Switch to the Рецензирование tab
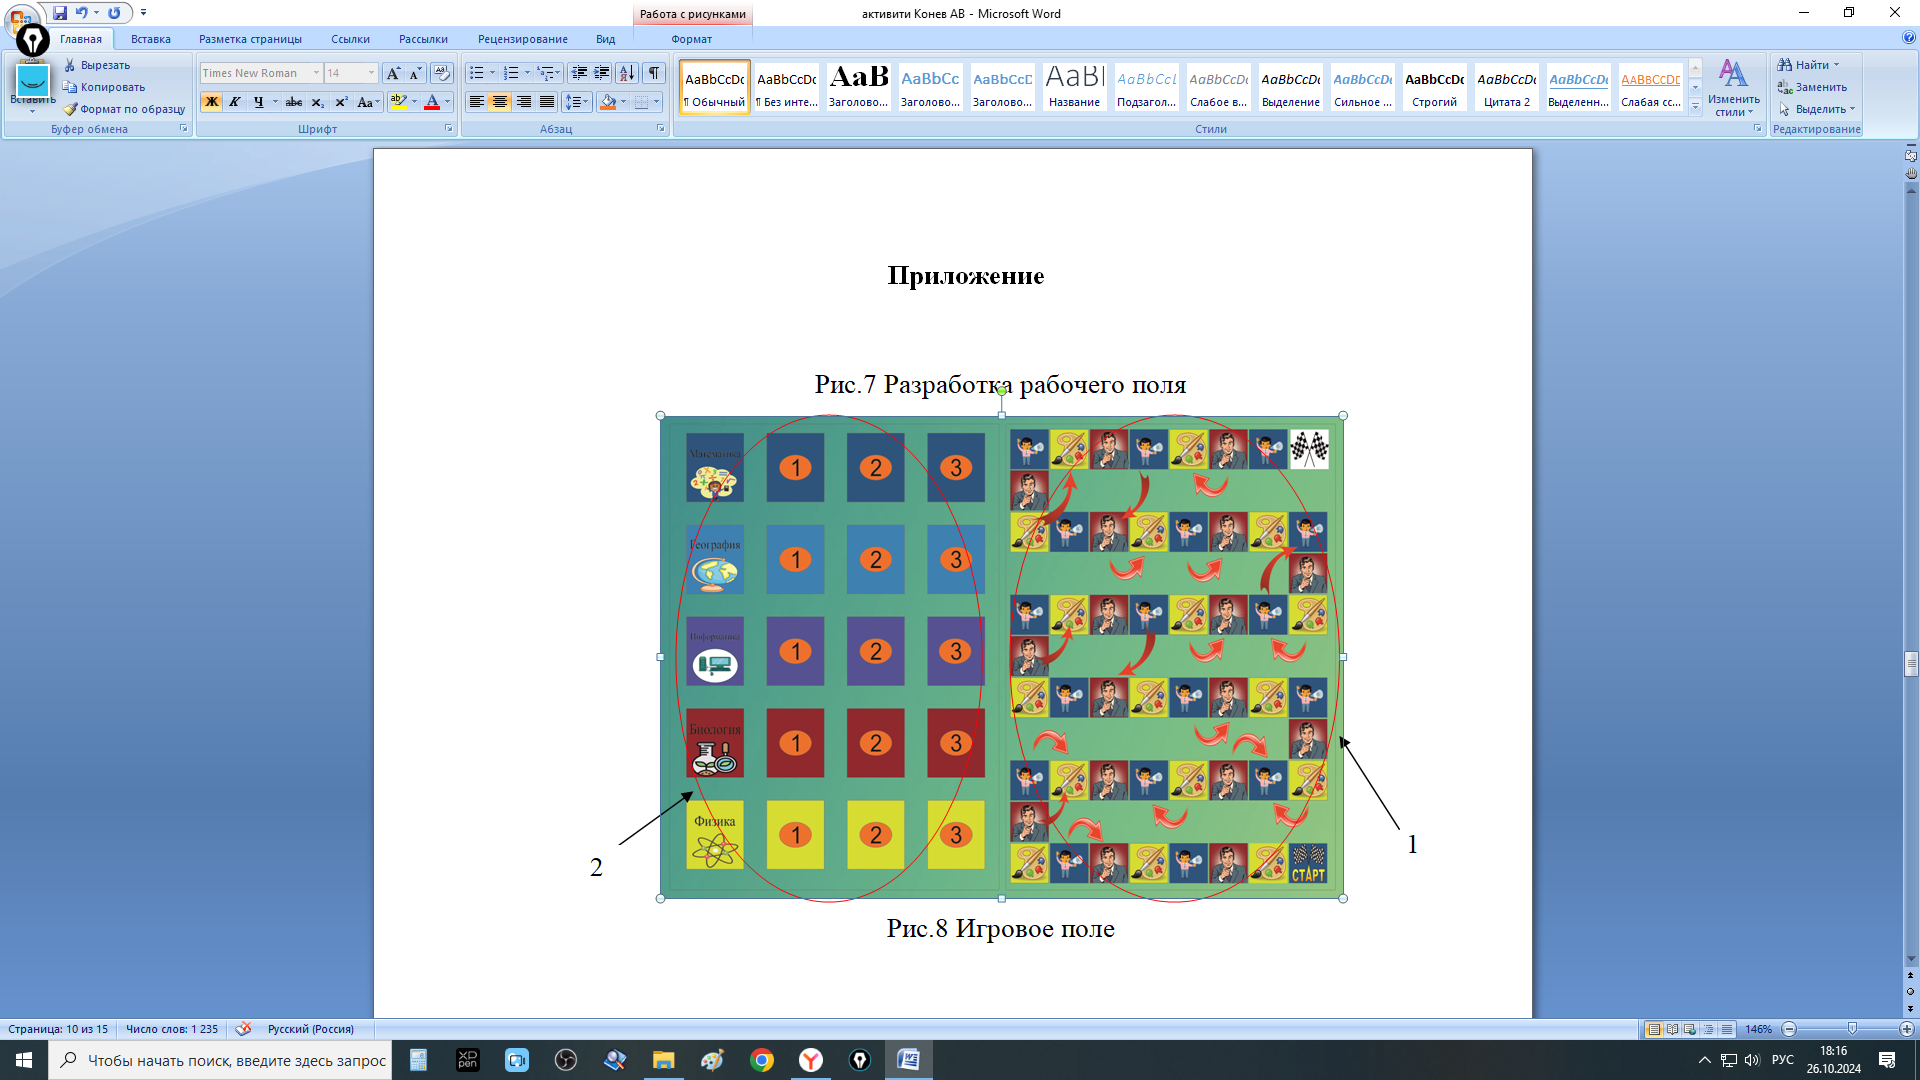 pyautogui.click(x=522, y=39)
